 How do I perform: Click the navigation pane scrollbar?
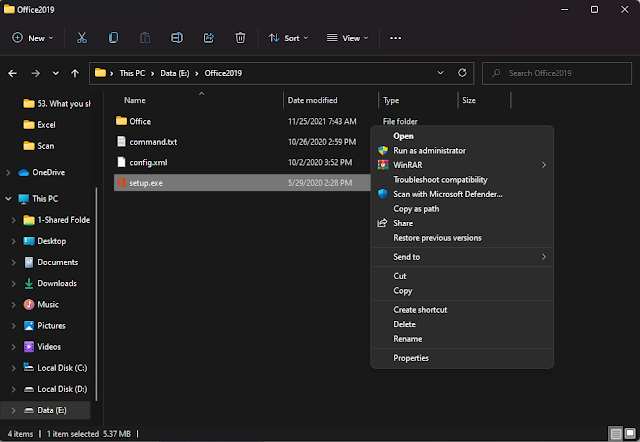pyautogui.click(x=96, y=294)
